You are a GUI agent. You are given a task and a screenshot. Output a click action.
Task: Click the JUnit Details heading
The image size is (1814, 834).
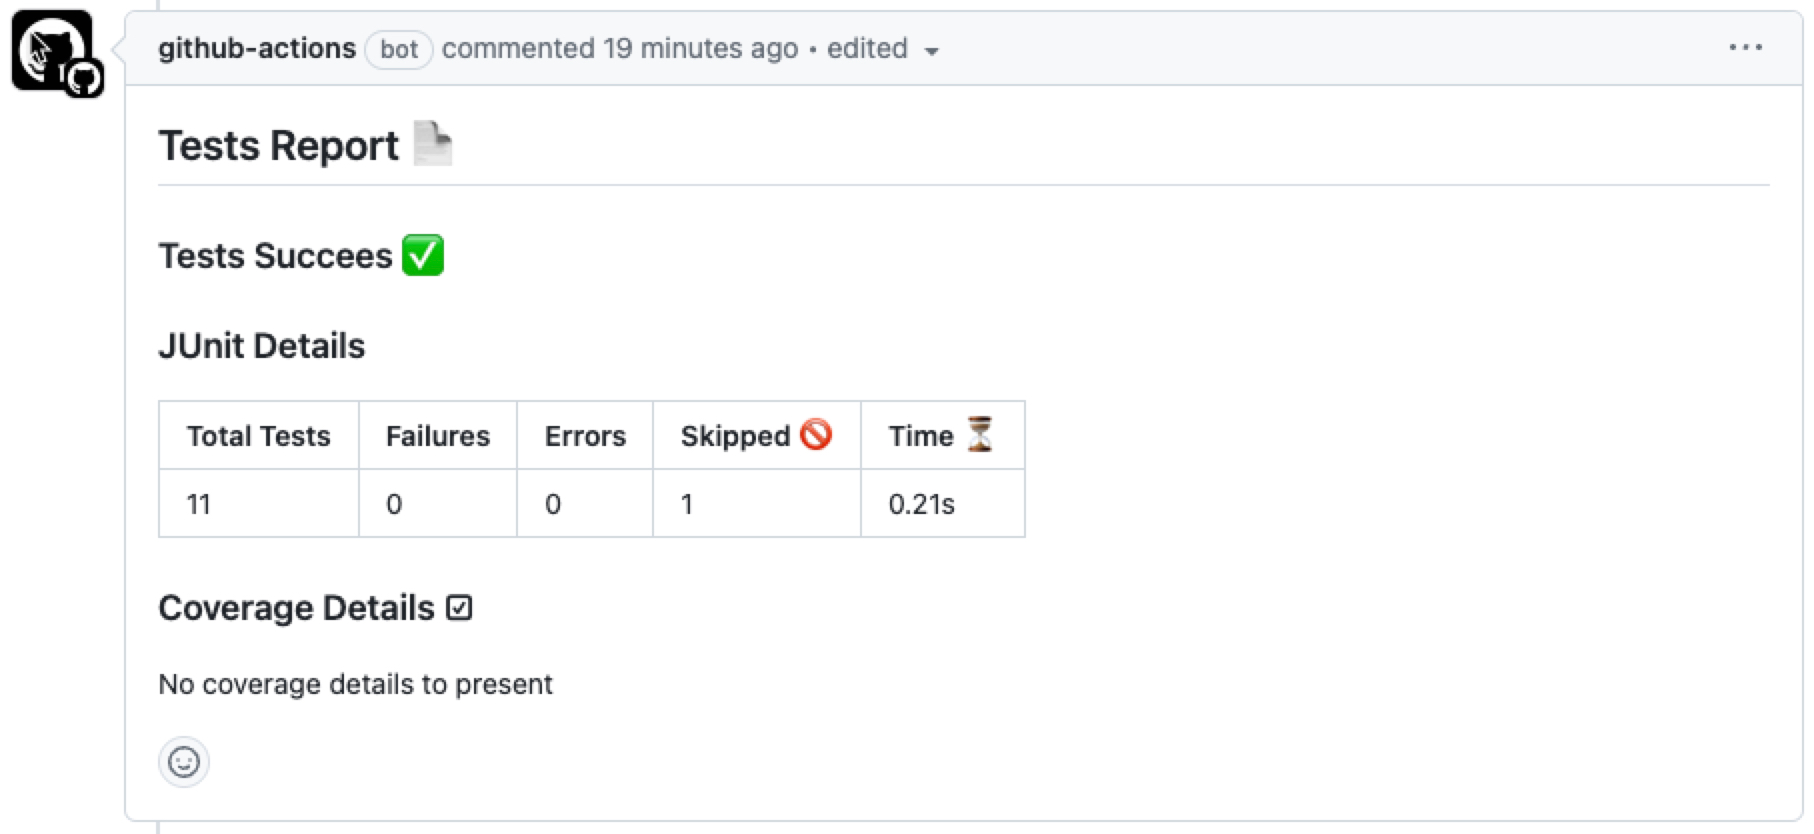[262, 346]
